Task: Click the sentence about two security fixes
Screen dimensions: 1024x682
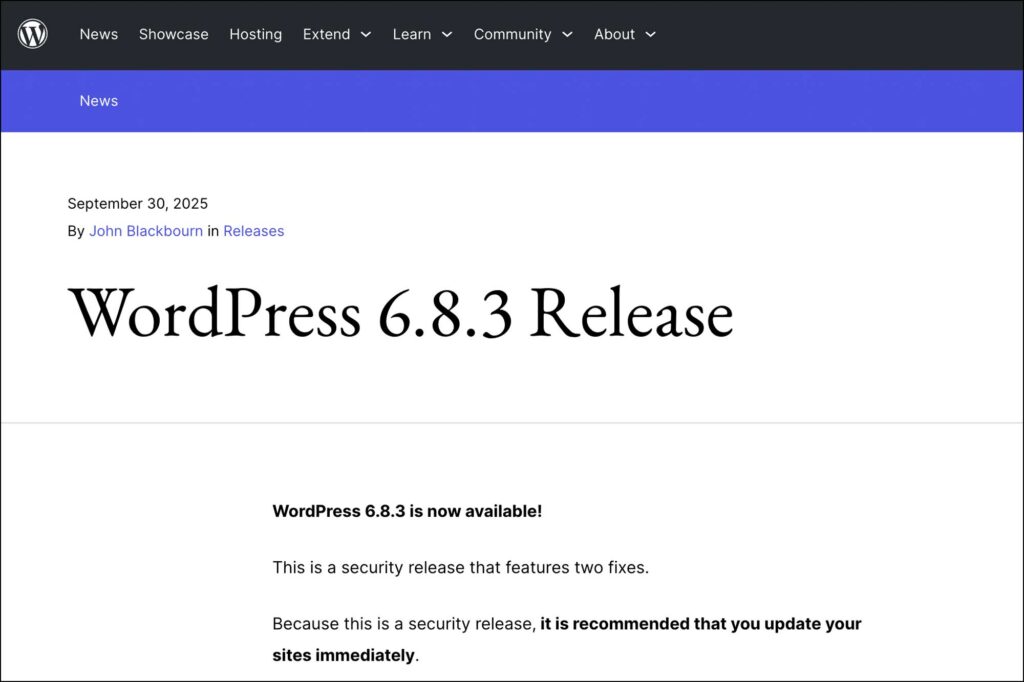Action: [460, 567]
